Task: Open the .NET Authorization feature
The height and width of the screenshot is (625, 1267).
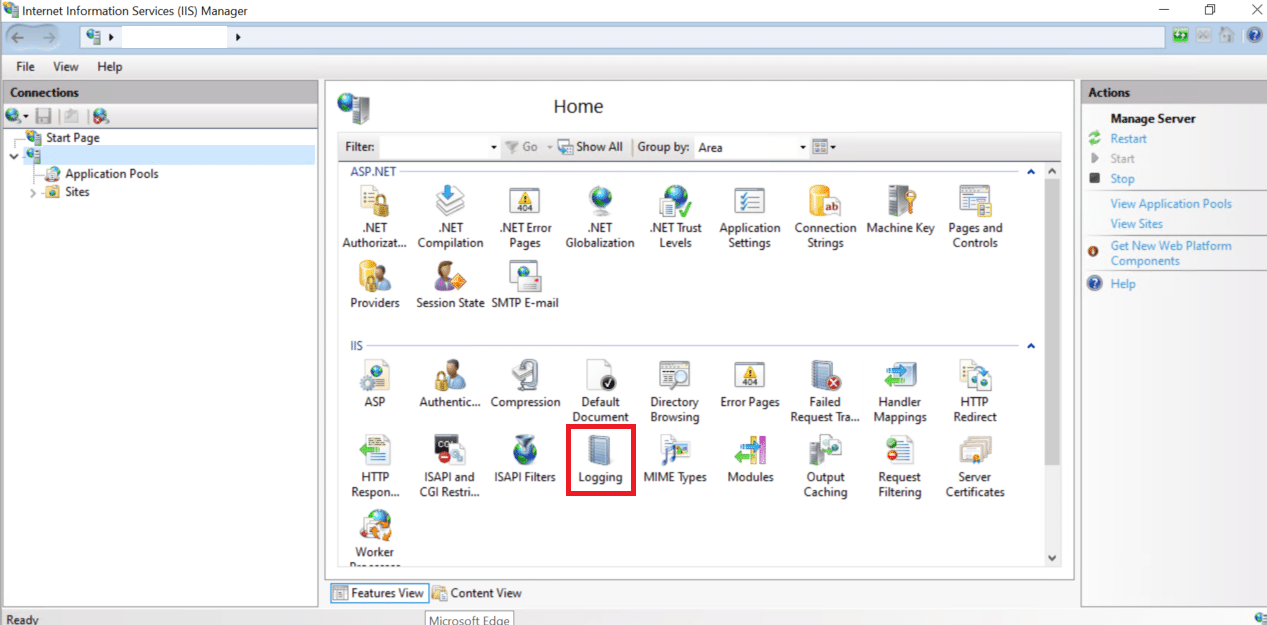Action: (375, 217)
